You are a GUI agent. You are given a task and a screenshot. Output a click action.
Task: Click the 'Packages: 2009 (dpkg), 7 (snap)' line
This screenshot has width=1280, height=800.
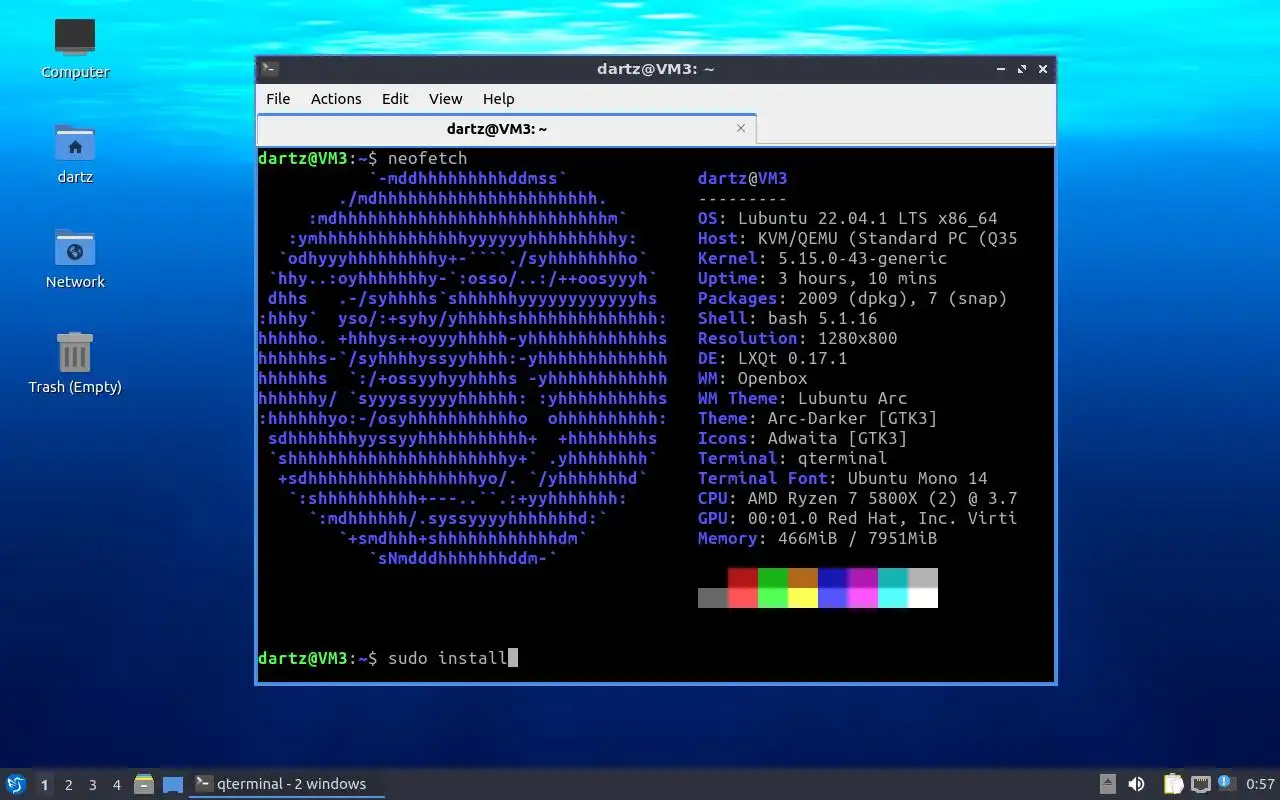pos(852,298)
